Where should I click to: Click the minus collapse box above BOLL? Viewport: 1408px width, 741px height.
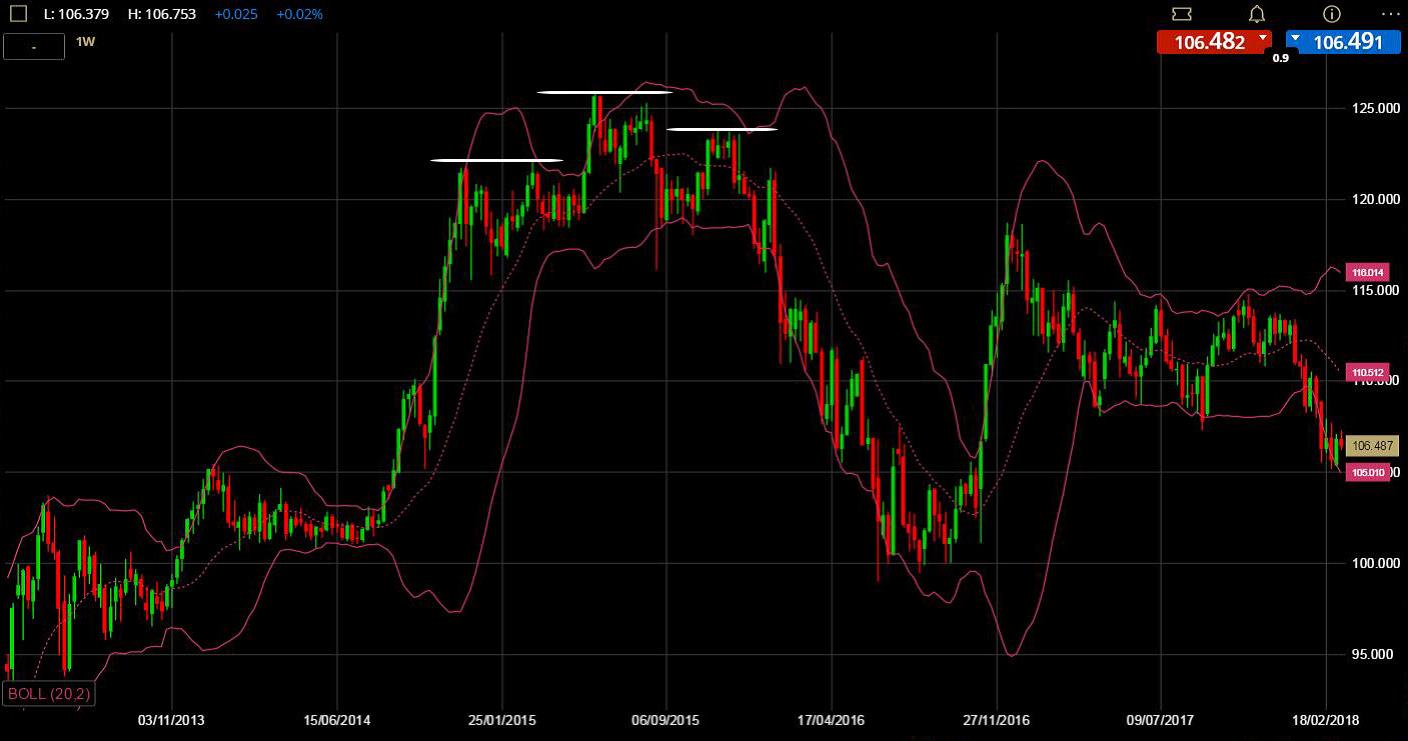pos(34,47)
